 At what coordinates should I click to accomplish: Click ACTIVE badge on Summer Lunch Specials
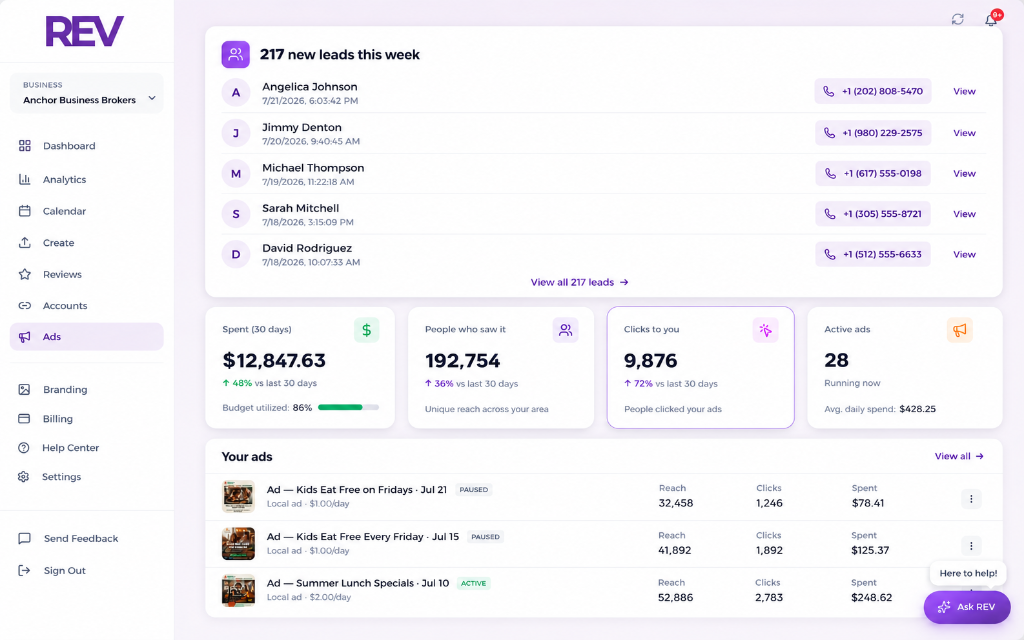[x=473, y=583]
